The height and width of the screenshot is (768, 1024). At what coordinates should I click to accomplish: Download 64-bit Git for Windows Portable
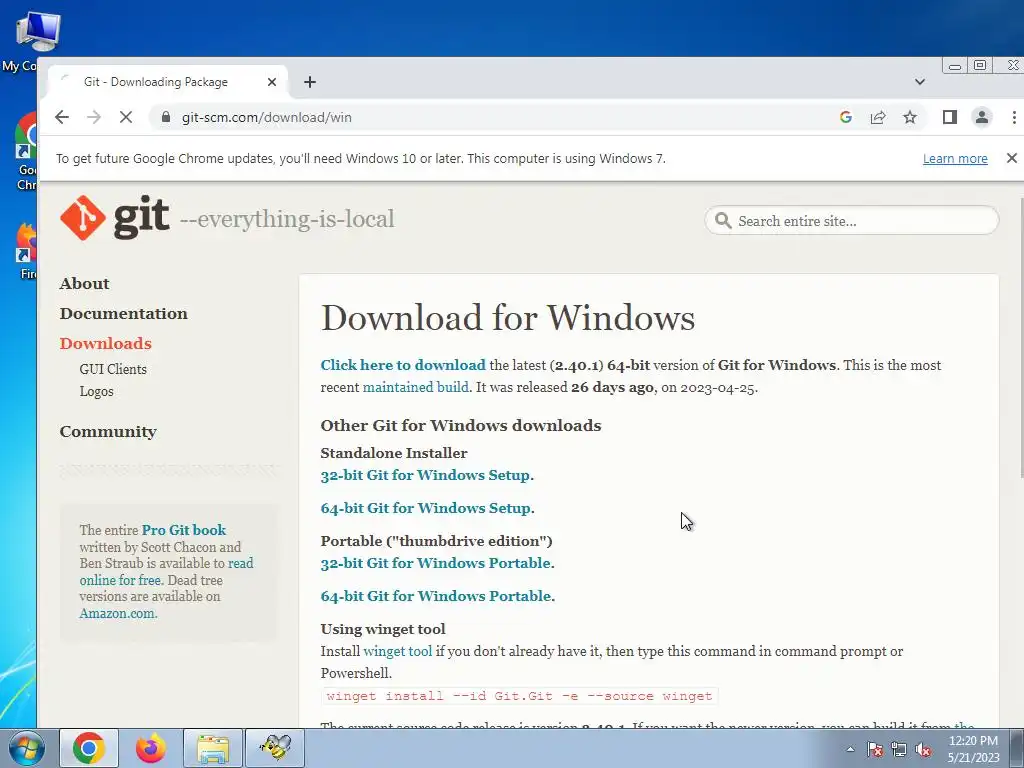pyautogui.click(x=436, y=596)
